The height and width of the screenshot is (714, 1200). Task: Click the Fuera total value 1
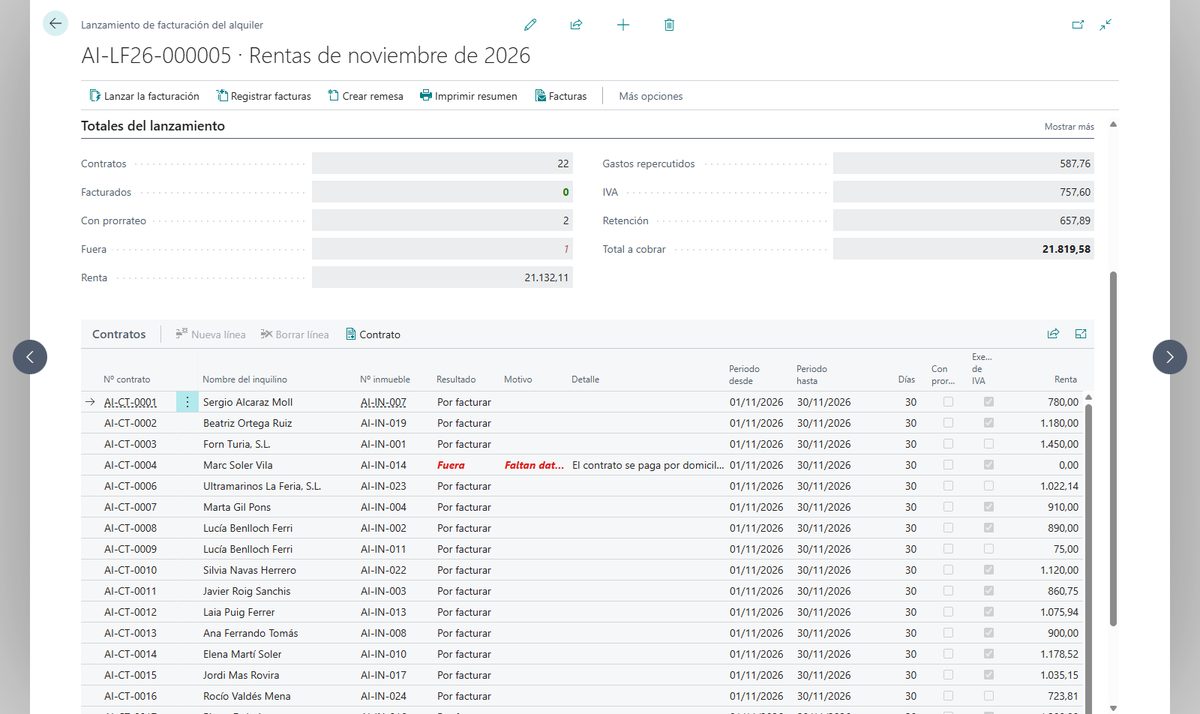pyautogui.click(x=442, y=249)
